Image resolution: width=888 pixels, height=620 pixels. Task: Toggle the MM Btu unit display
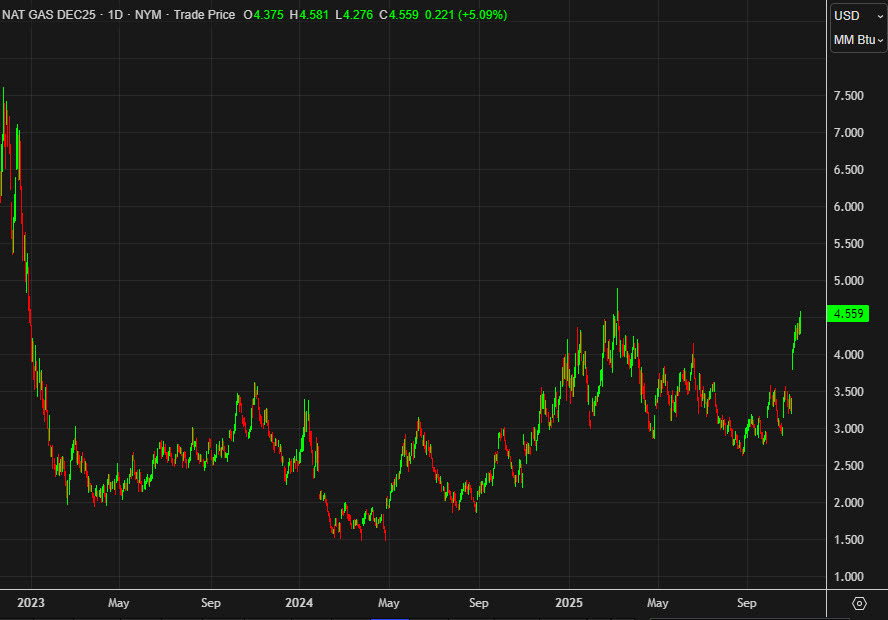coord(851,40)
